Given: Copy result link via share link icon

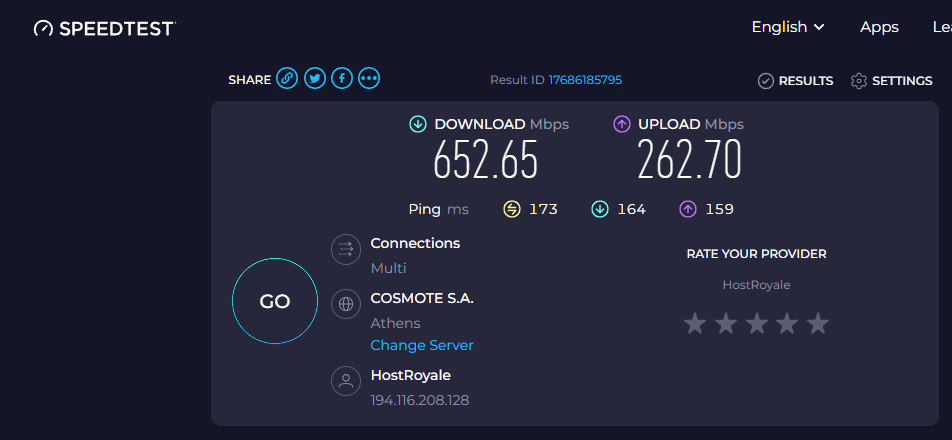Looking at the screenshot, I should (287, 78).
